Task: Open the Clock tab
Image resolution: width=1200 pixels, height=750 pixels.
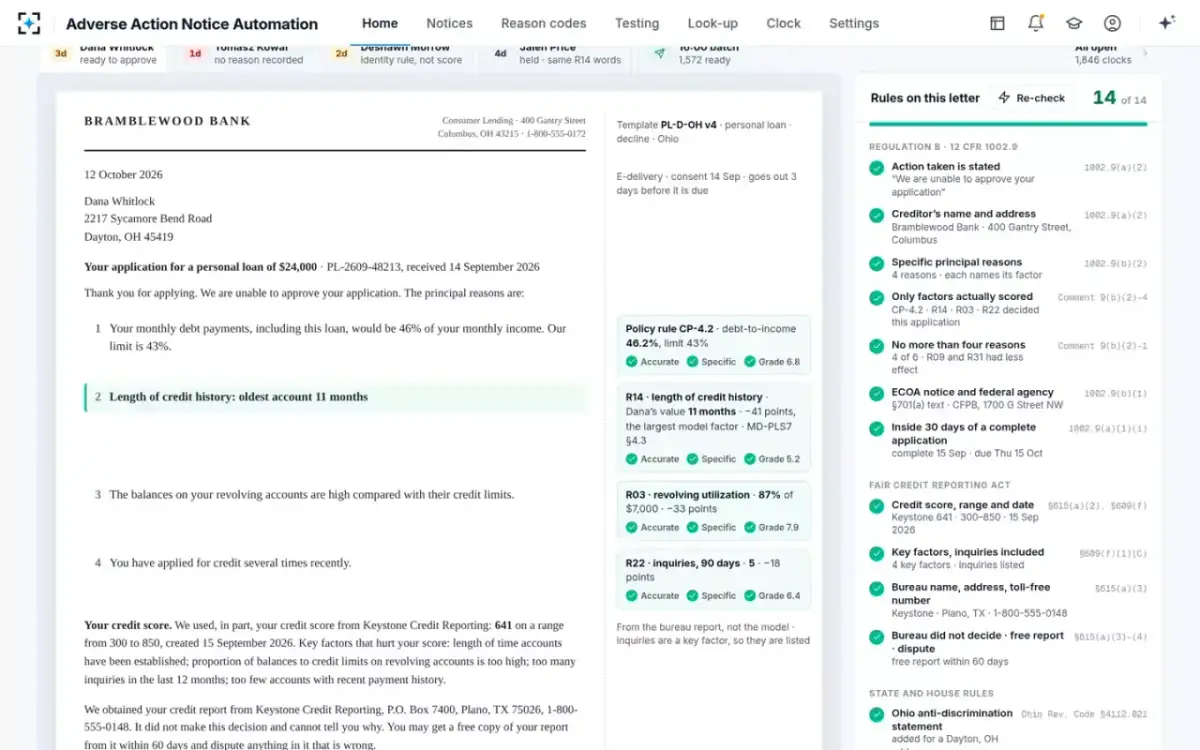Action: (784, 23)
